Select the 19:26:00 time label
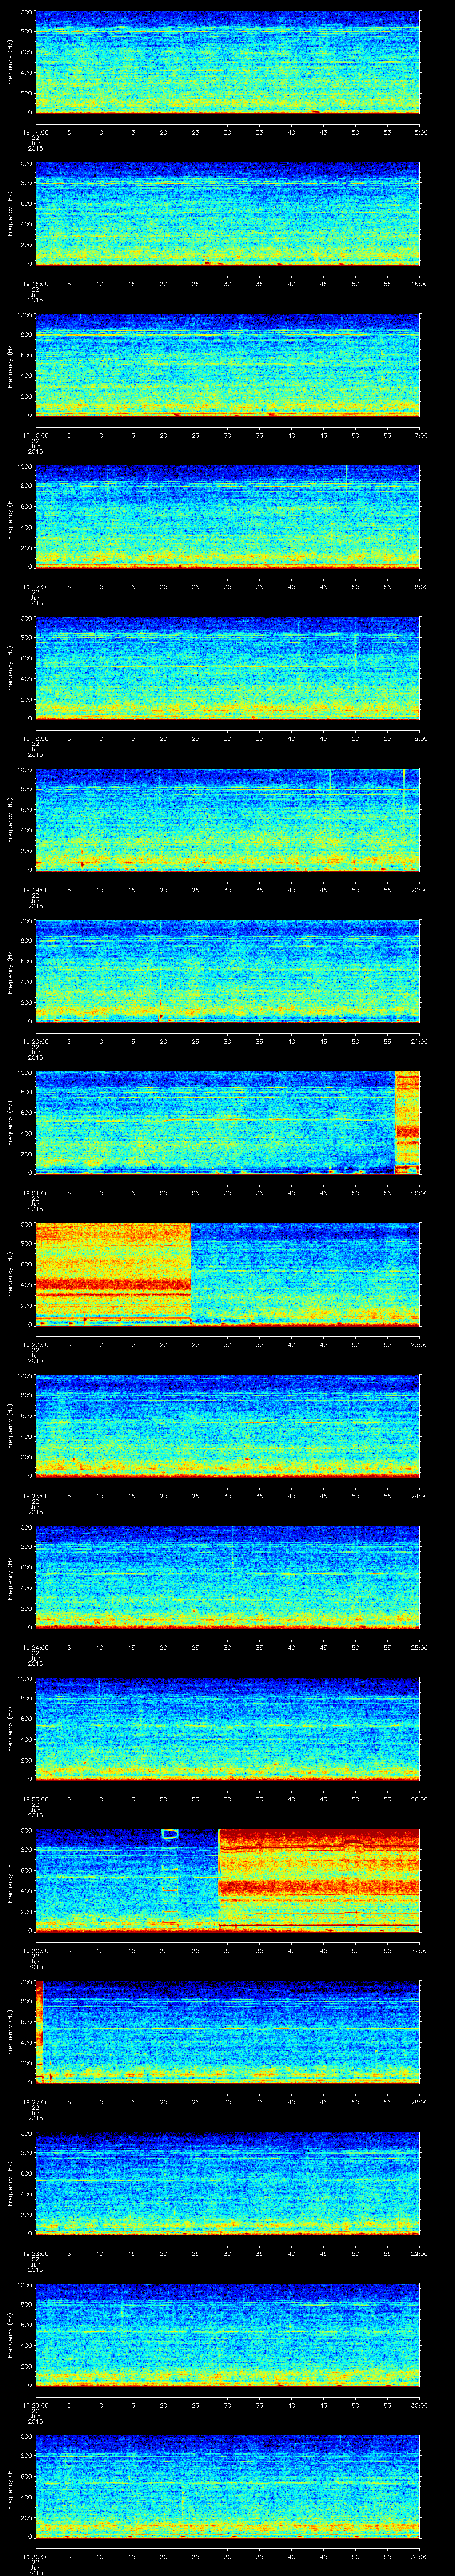 tap(35, 1951)
